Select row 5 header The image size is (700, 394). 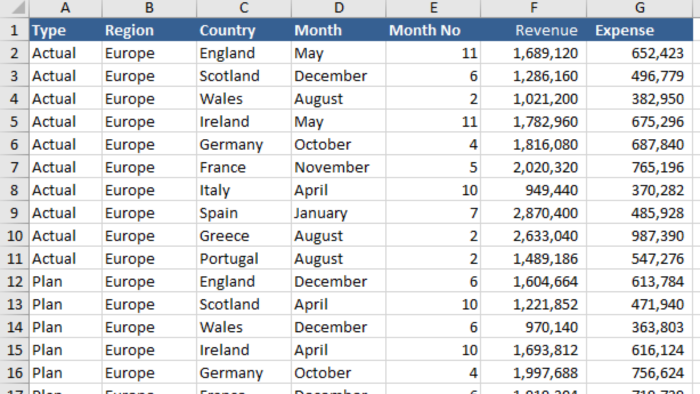(14, 121)
